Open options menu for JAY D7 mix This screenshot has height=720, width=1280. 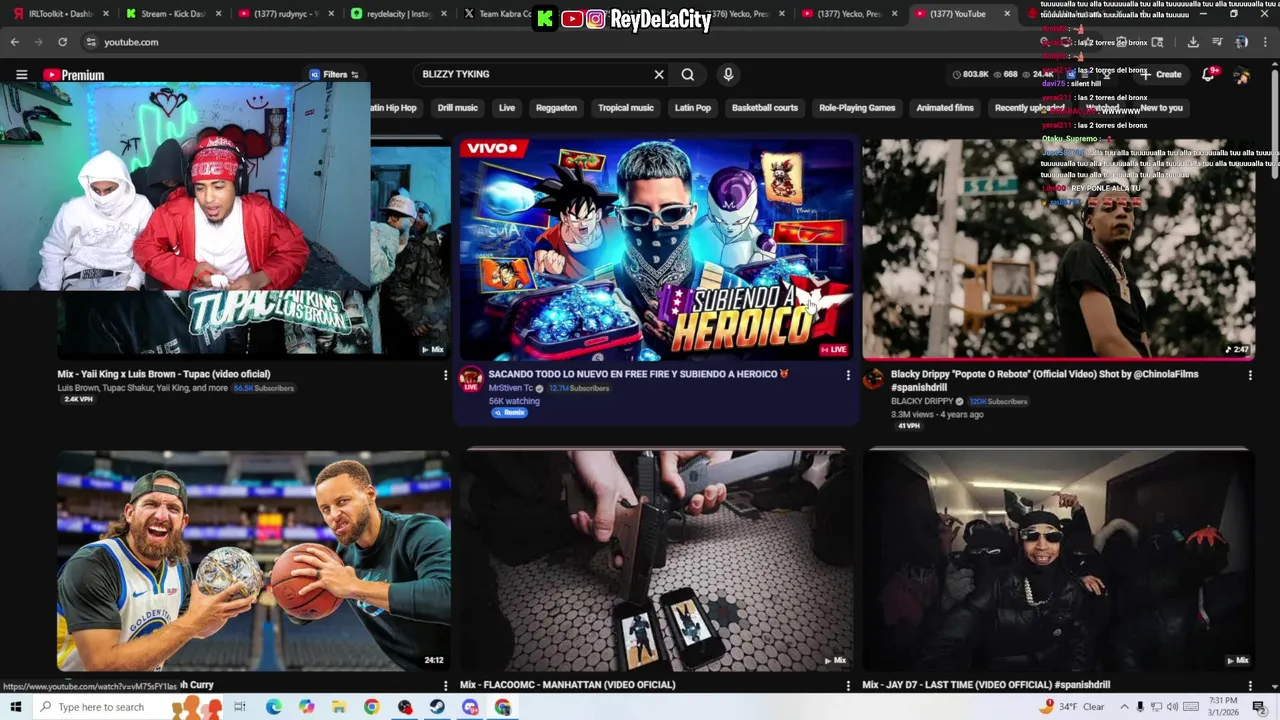tap(1250, 685)
